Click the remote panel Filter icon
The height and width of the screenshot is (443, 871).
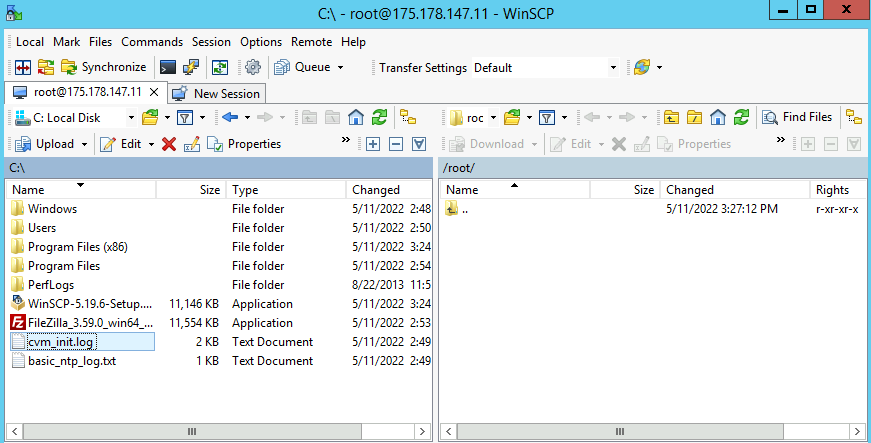click(x=547, y=118)
